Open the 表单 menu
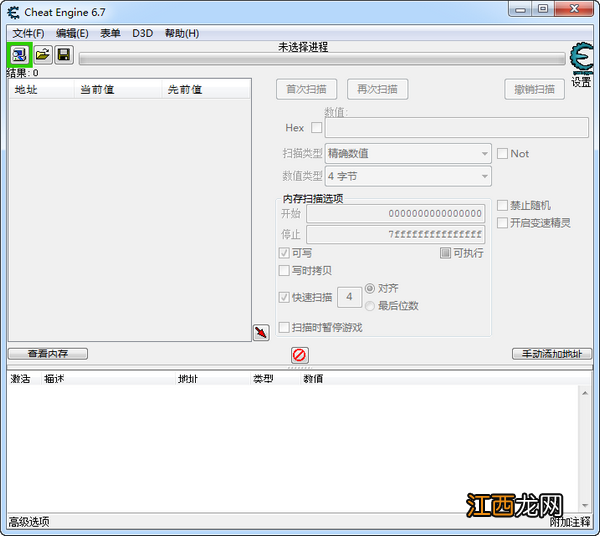600x536 pixels. tap(110, 33)
